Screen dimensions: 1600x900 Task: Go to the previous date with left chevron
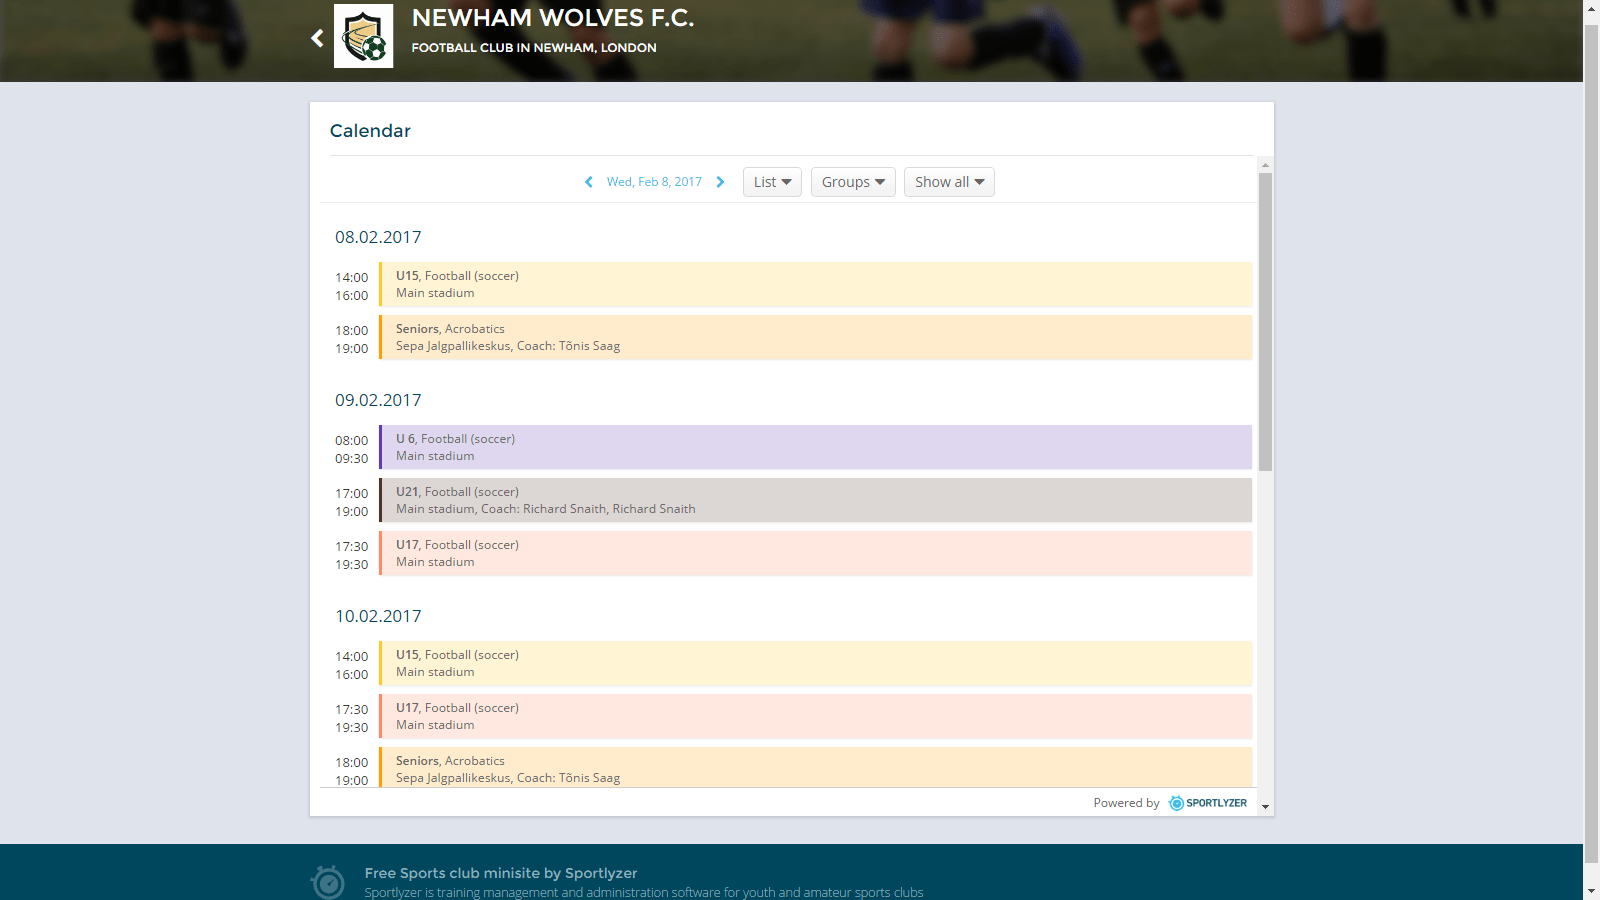pos(588,182)
